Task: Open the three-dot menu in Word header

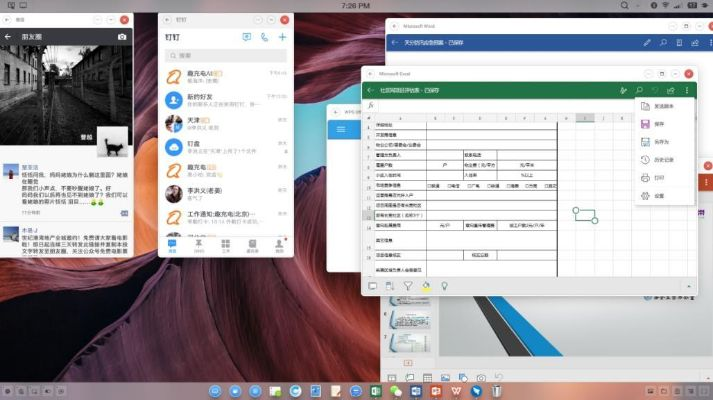Action: (x=708, y=43)
